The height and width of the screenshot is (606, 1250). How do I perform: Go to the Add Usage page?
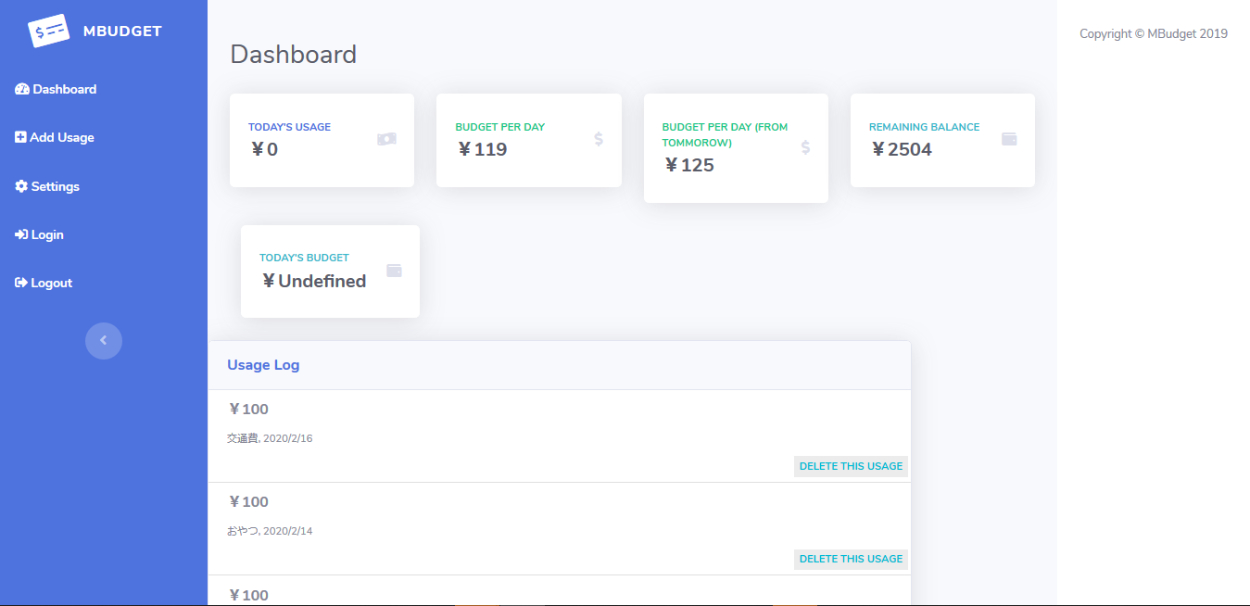[x=62, y=138]
